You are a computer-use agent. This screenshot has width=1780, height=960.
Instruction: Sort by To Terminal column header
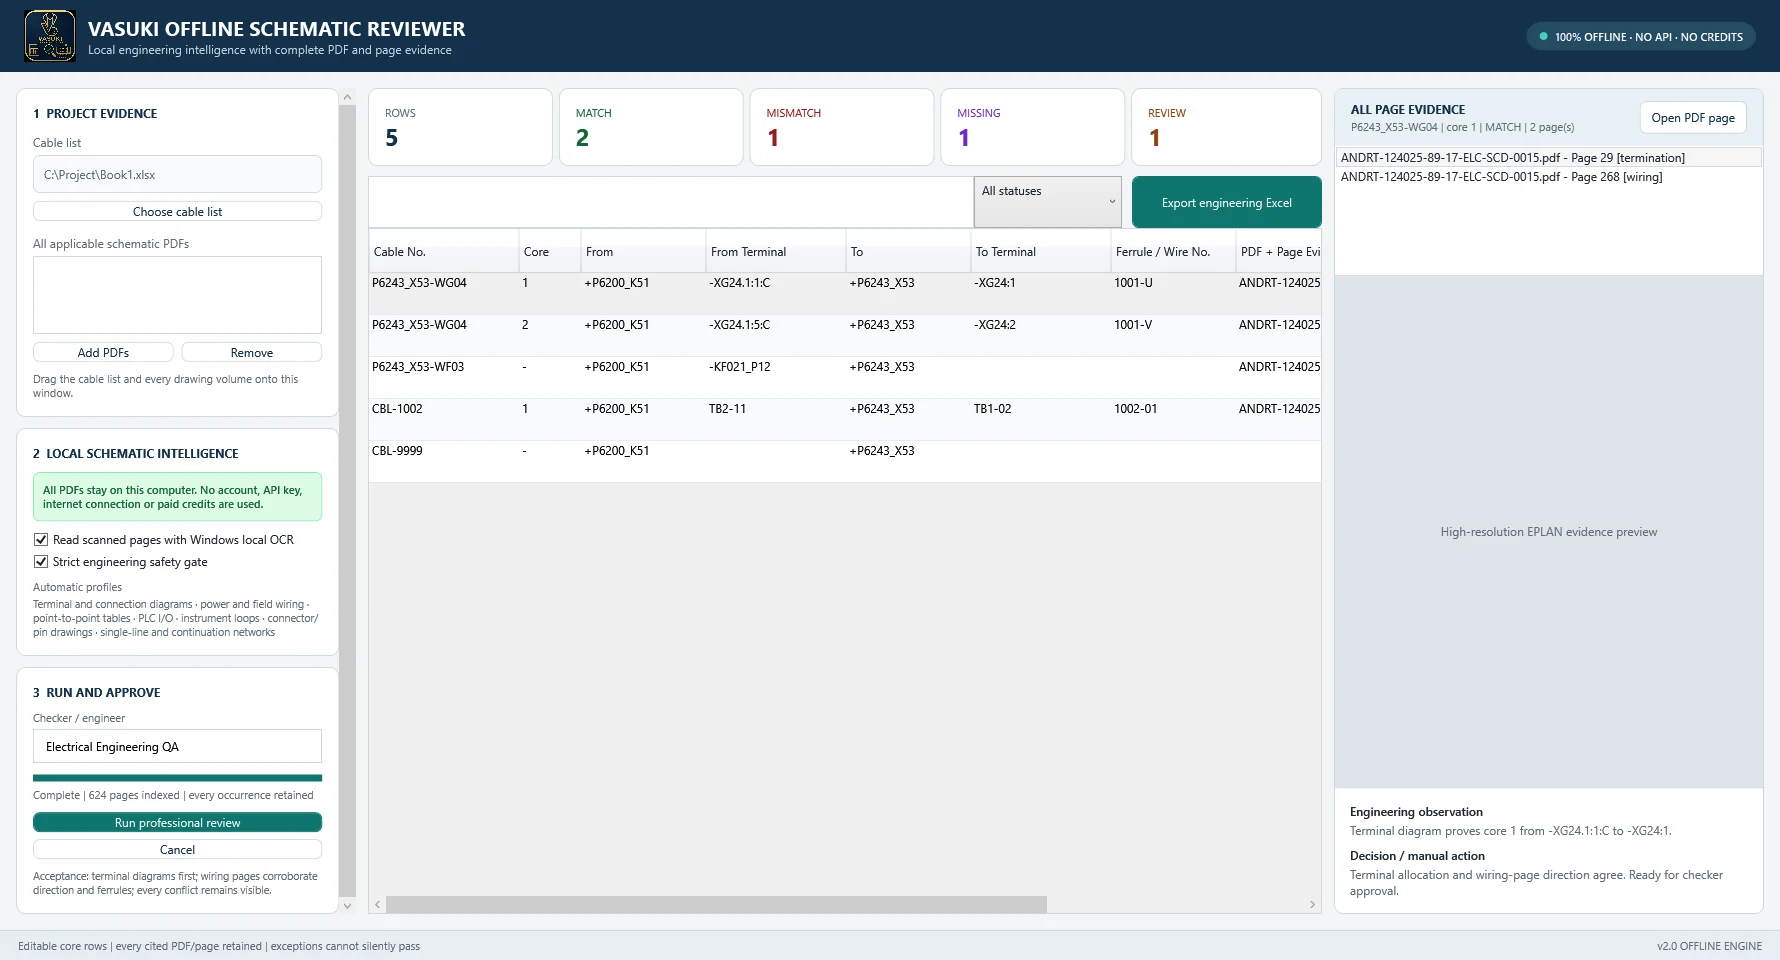[x=1041, y=251]
